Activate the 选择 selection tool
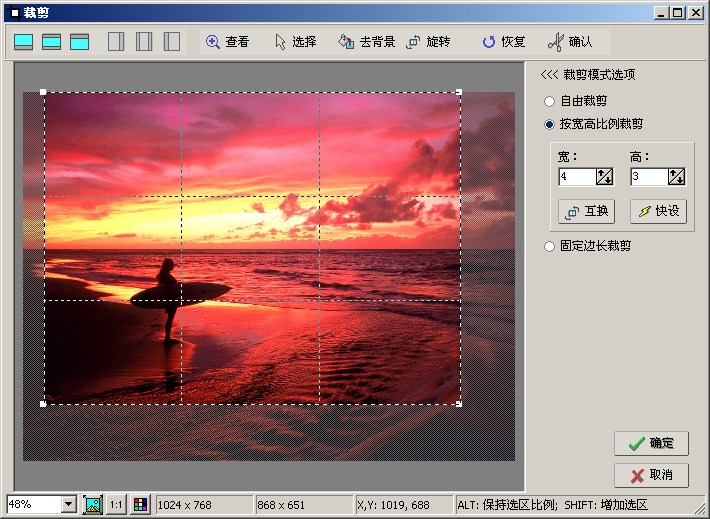 point(295,42)
